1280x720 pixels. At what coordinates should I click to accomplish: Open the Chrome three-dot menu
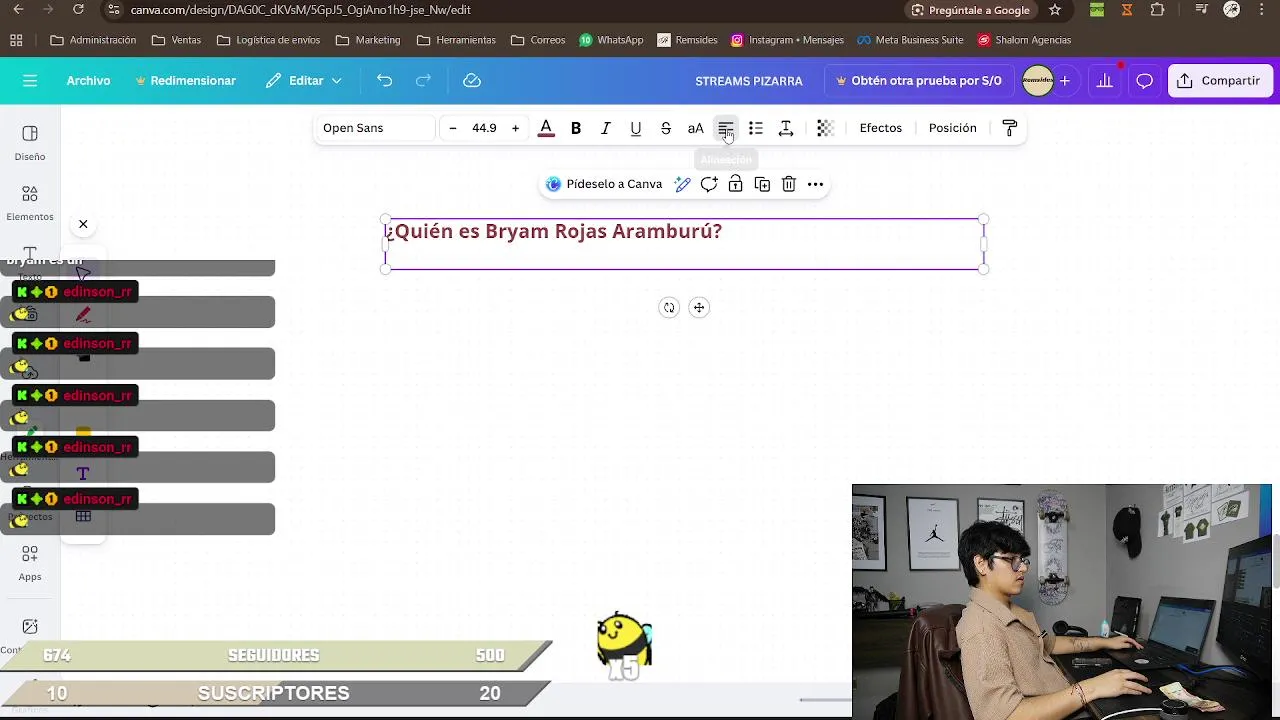coord(1262,10)
